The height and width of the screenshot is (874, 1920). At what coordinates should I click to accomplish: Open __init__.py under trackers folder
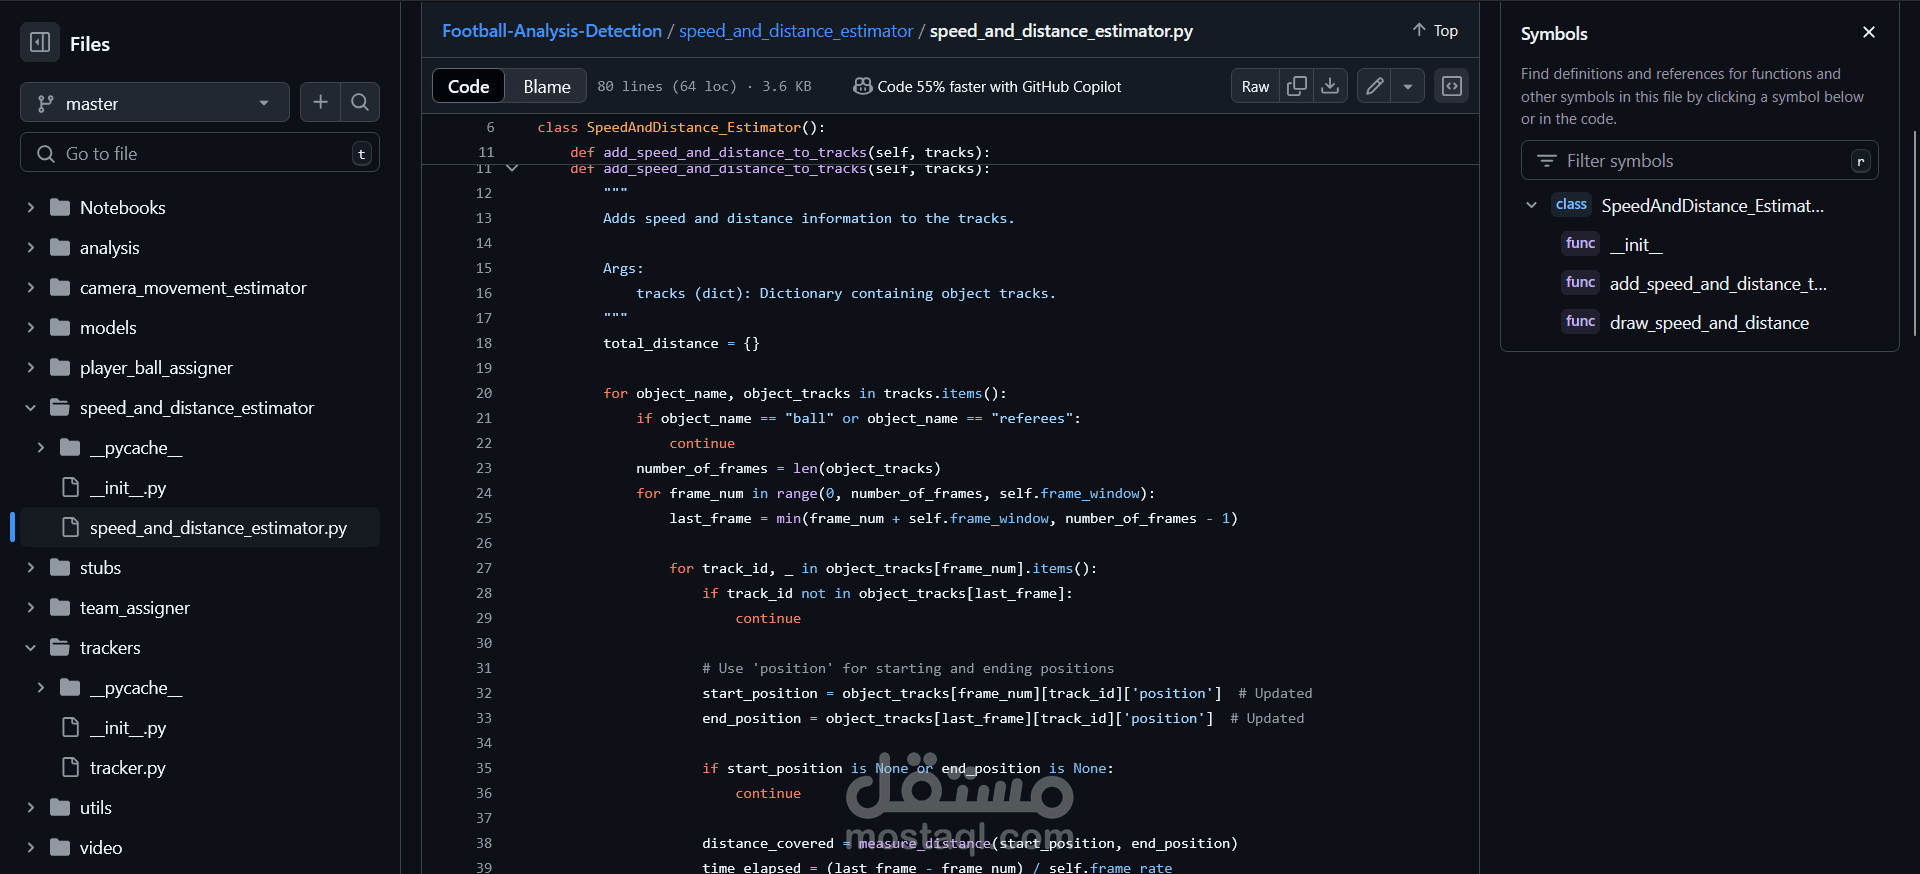point(128,727)
